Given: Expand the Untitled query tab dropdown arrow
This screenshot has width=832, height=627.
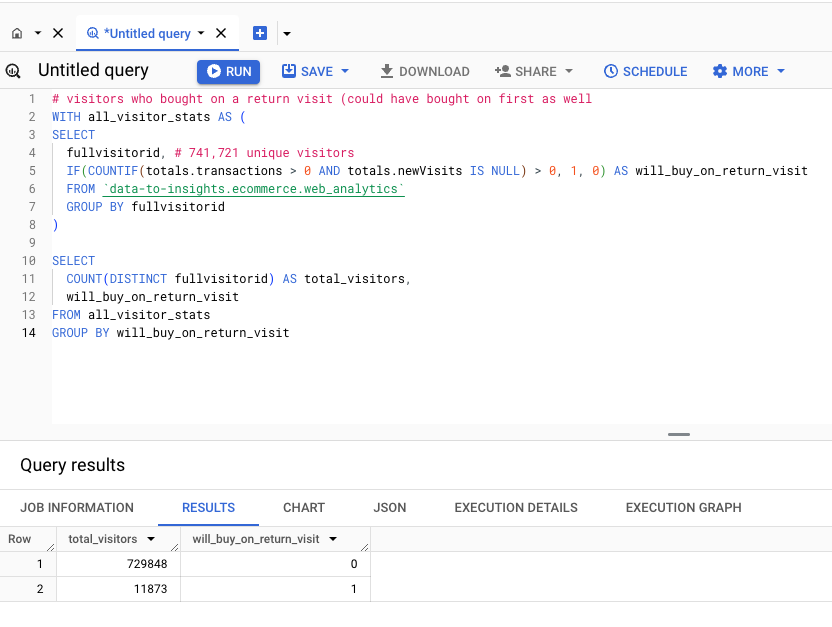Looking at the screenshot, I should tap(201, 32).
